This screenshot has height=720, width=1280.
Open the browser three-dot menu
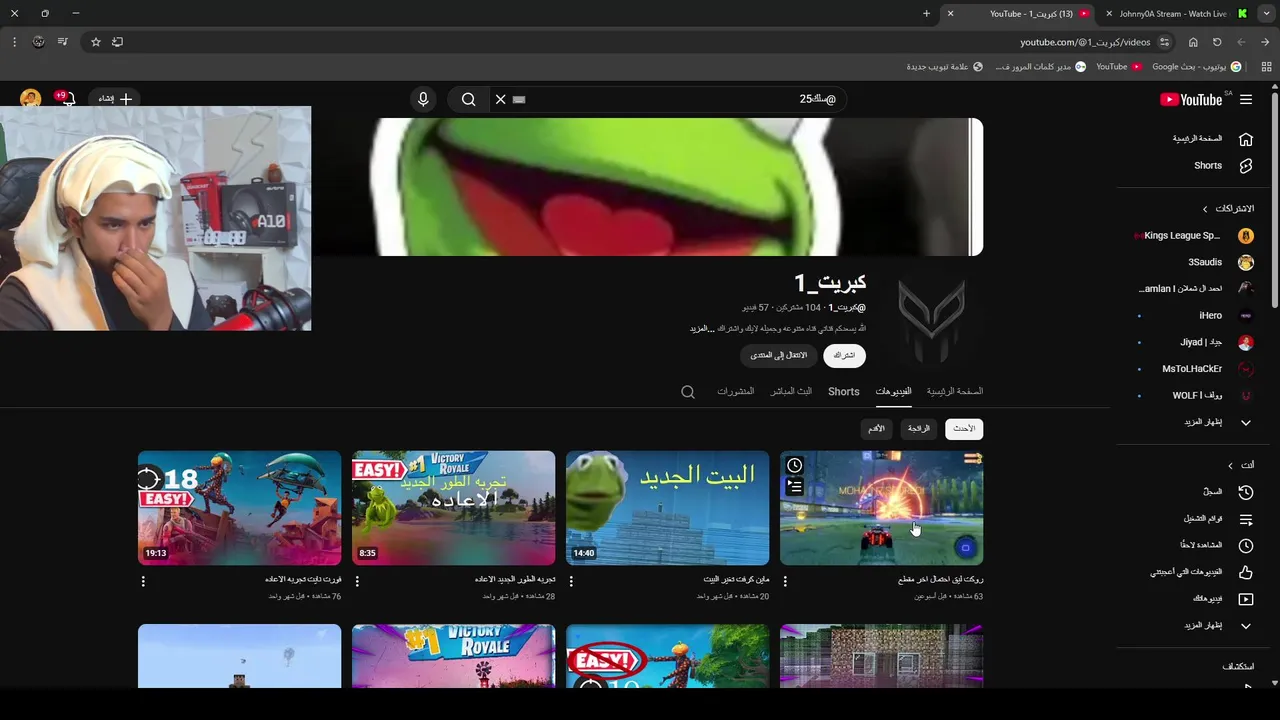(x=14, y=42)
